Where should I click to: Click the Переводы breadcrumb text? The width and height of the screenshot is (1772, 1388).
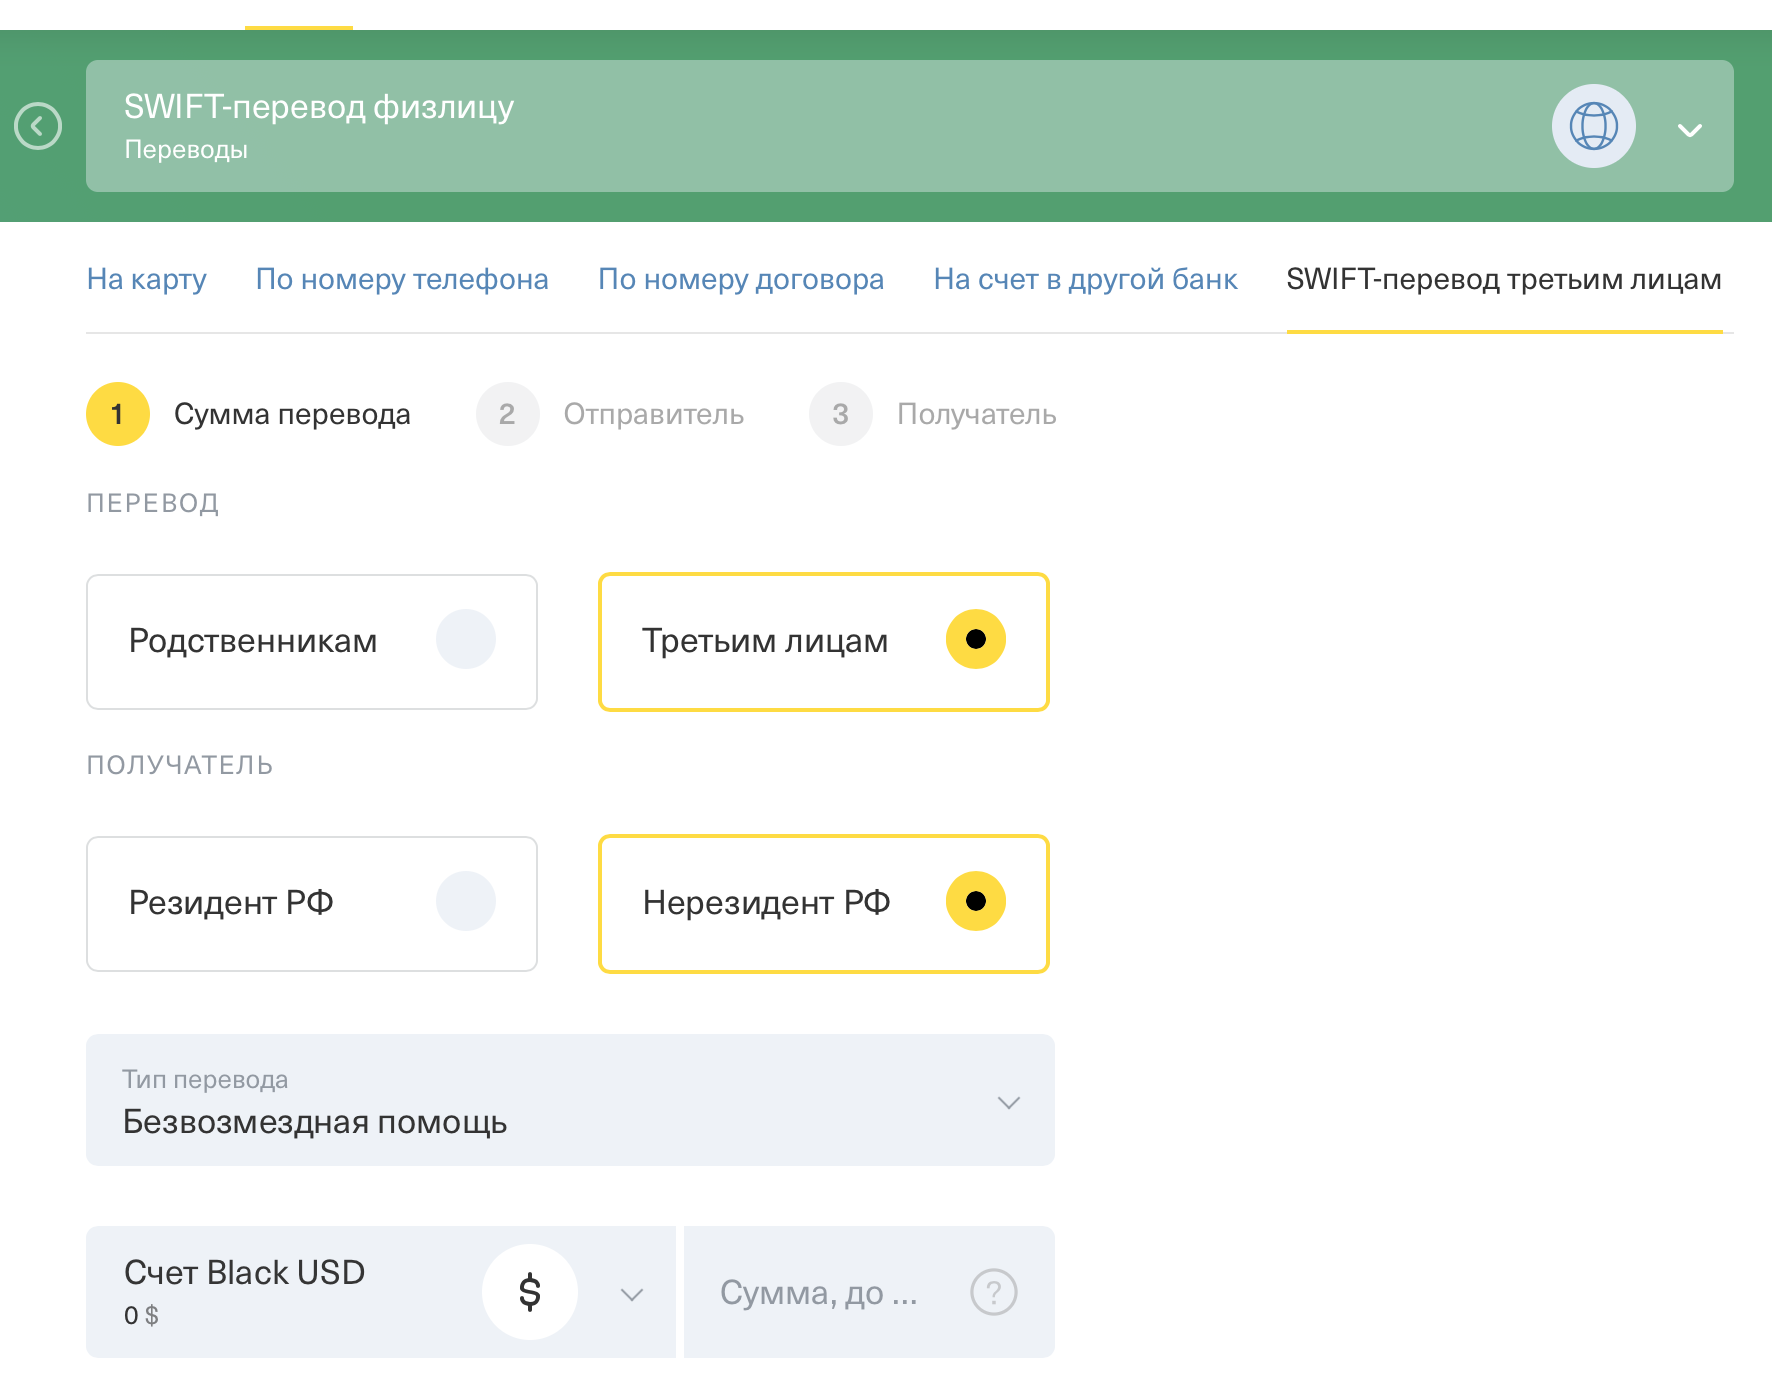(x=186, y=150)
